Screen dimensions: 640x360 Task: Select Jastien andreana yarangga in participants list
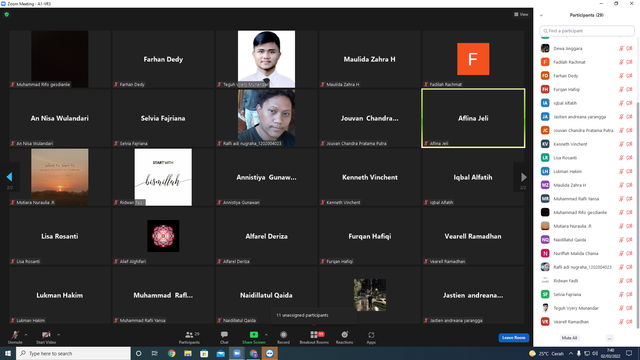[586, 117]
